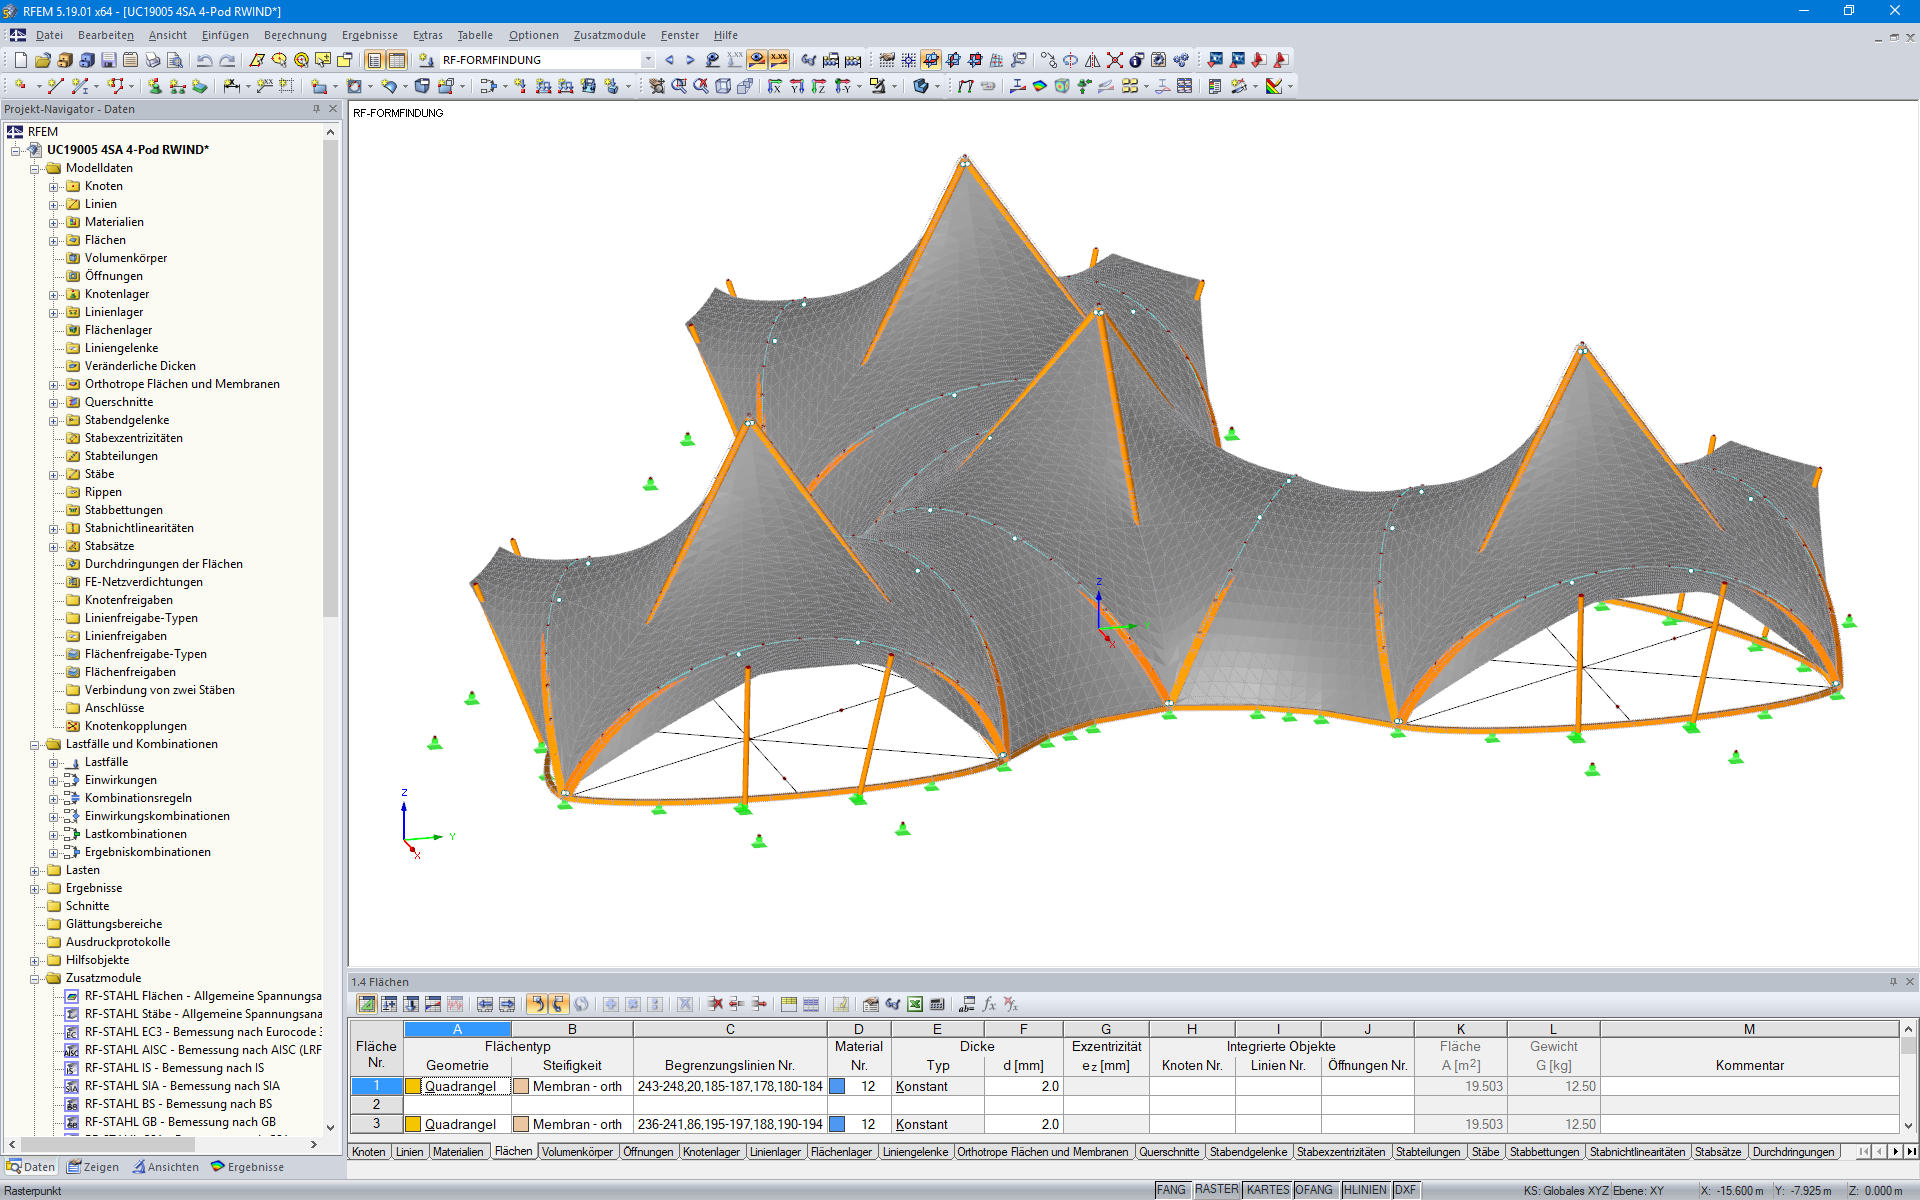The image size is (1920, 1200).
Task: Click the Undo arrow icon
Action: click(204, 60)
